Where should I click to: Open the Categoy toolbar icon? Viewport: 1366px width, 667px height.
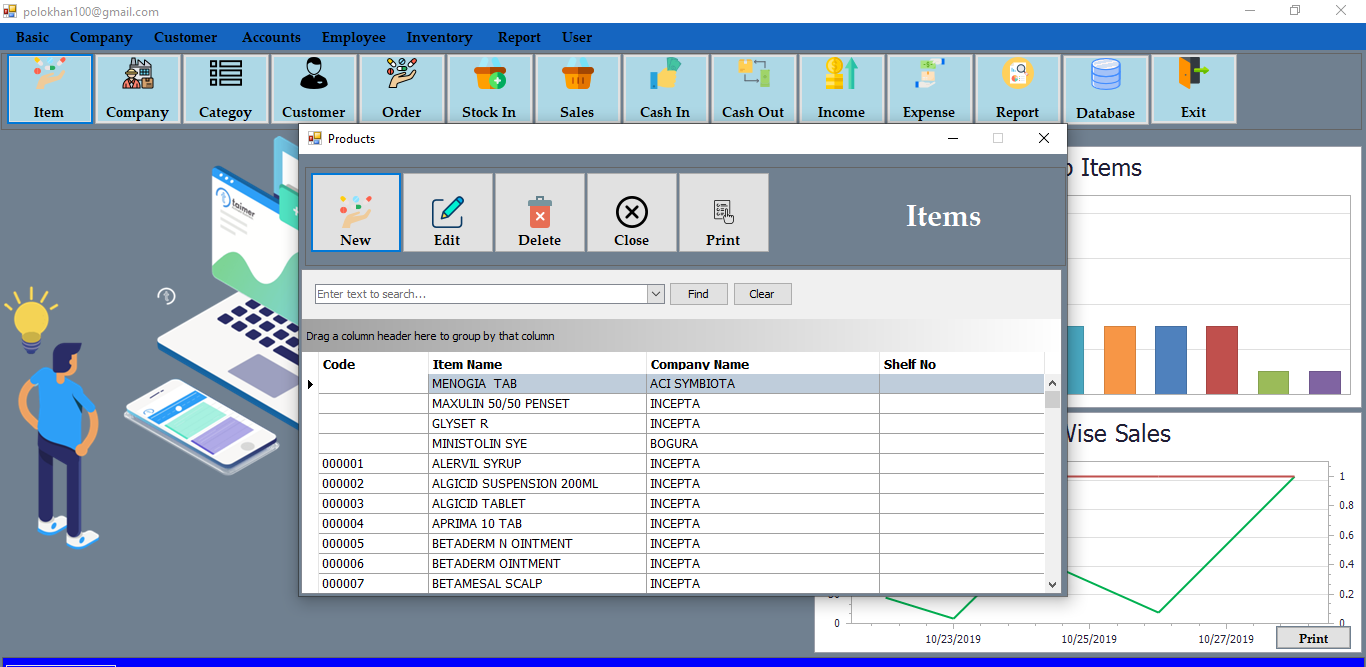(x=225, y=89)
